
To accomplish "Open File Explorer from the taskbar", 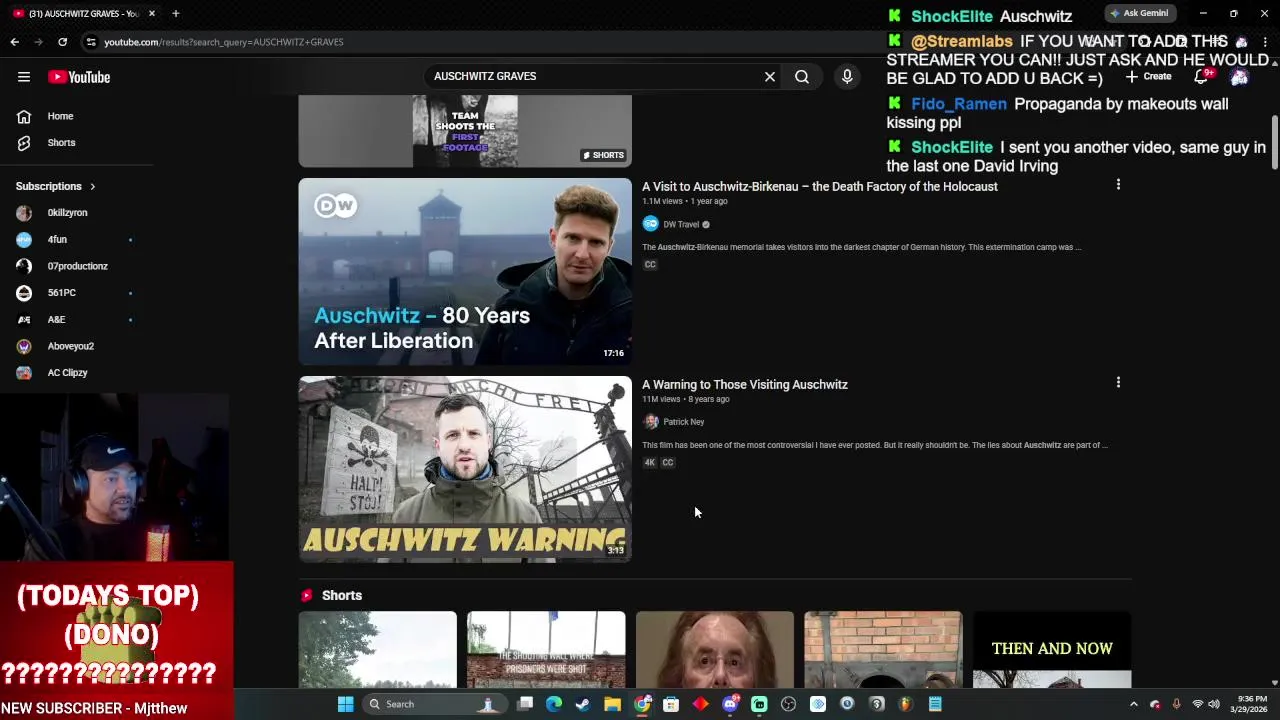I will tap(613, 704).
